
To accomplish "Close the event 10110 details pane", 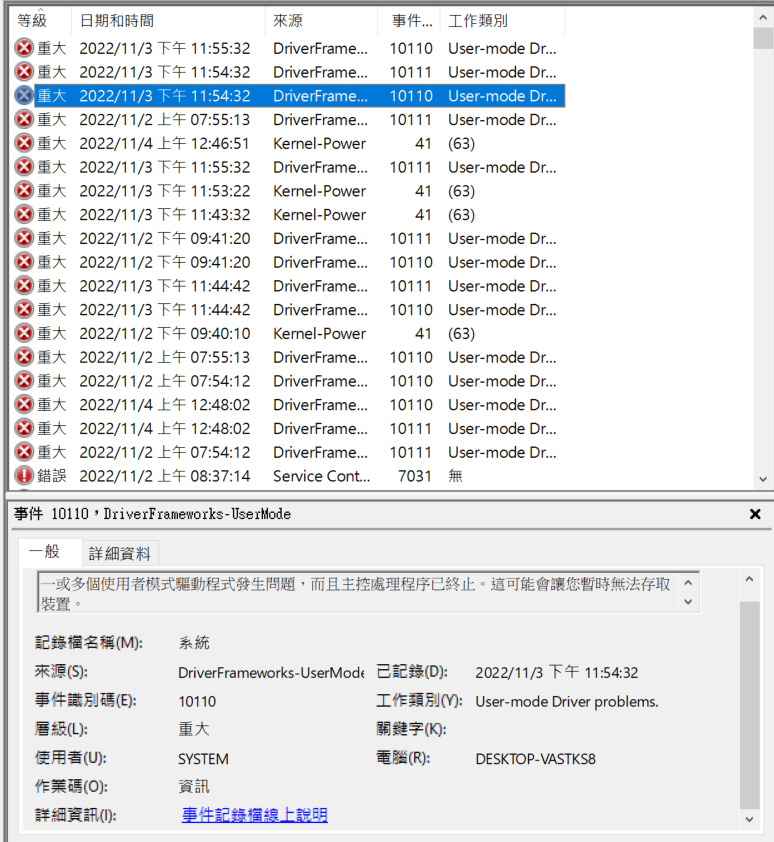I will (x=755, y=514).
